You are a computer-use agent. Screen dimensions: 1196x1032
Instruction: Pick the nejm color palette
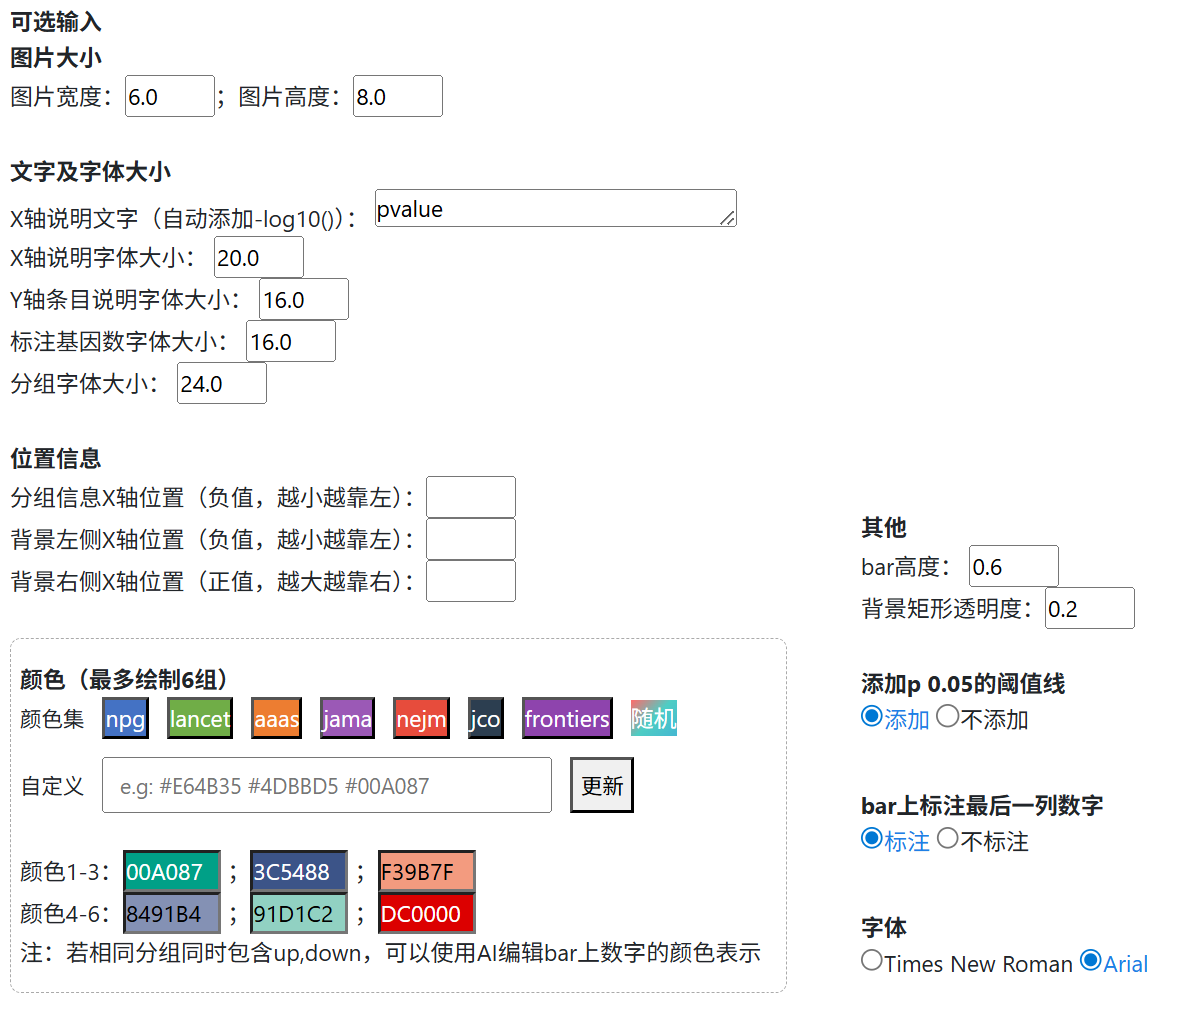[x=420, y=718]
